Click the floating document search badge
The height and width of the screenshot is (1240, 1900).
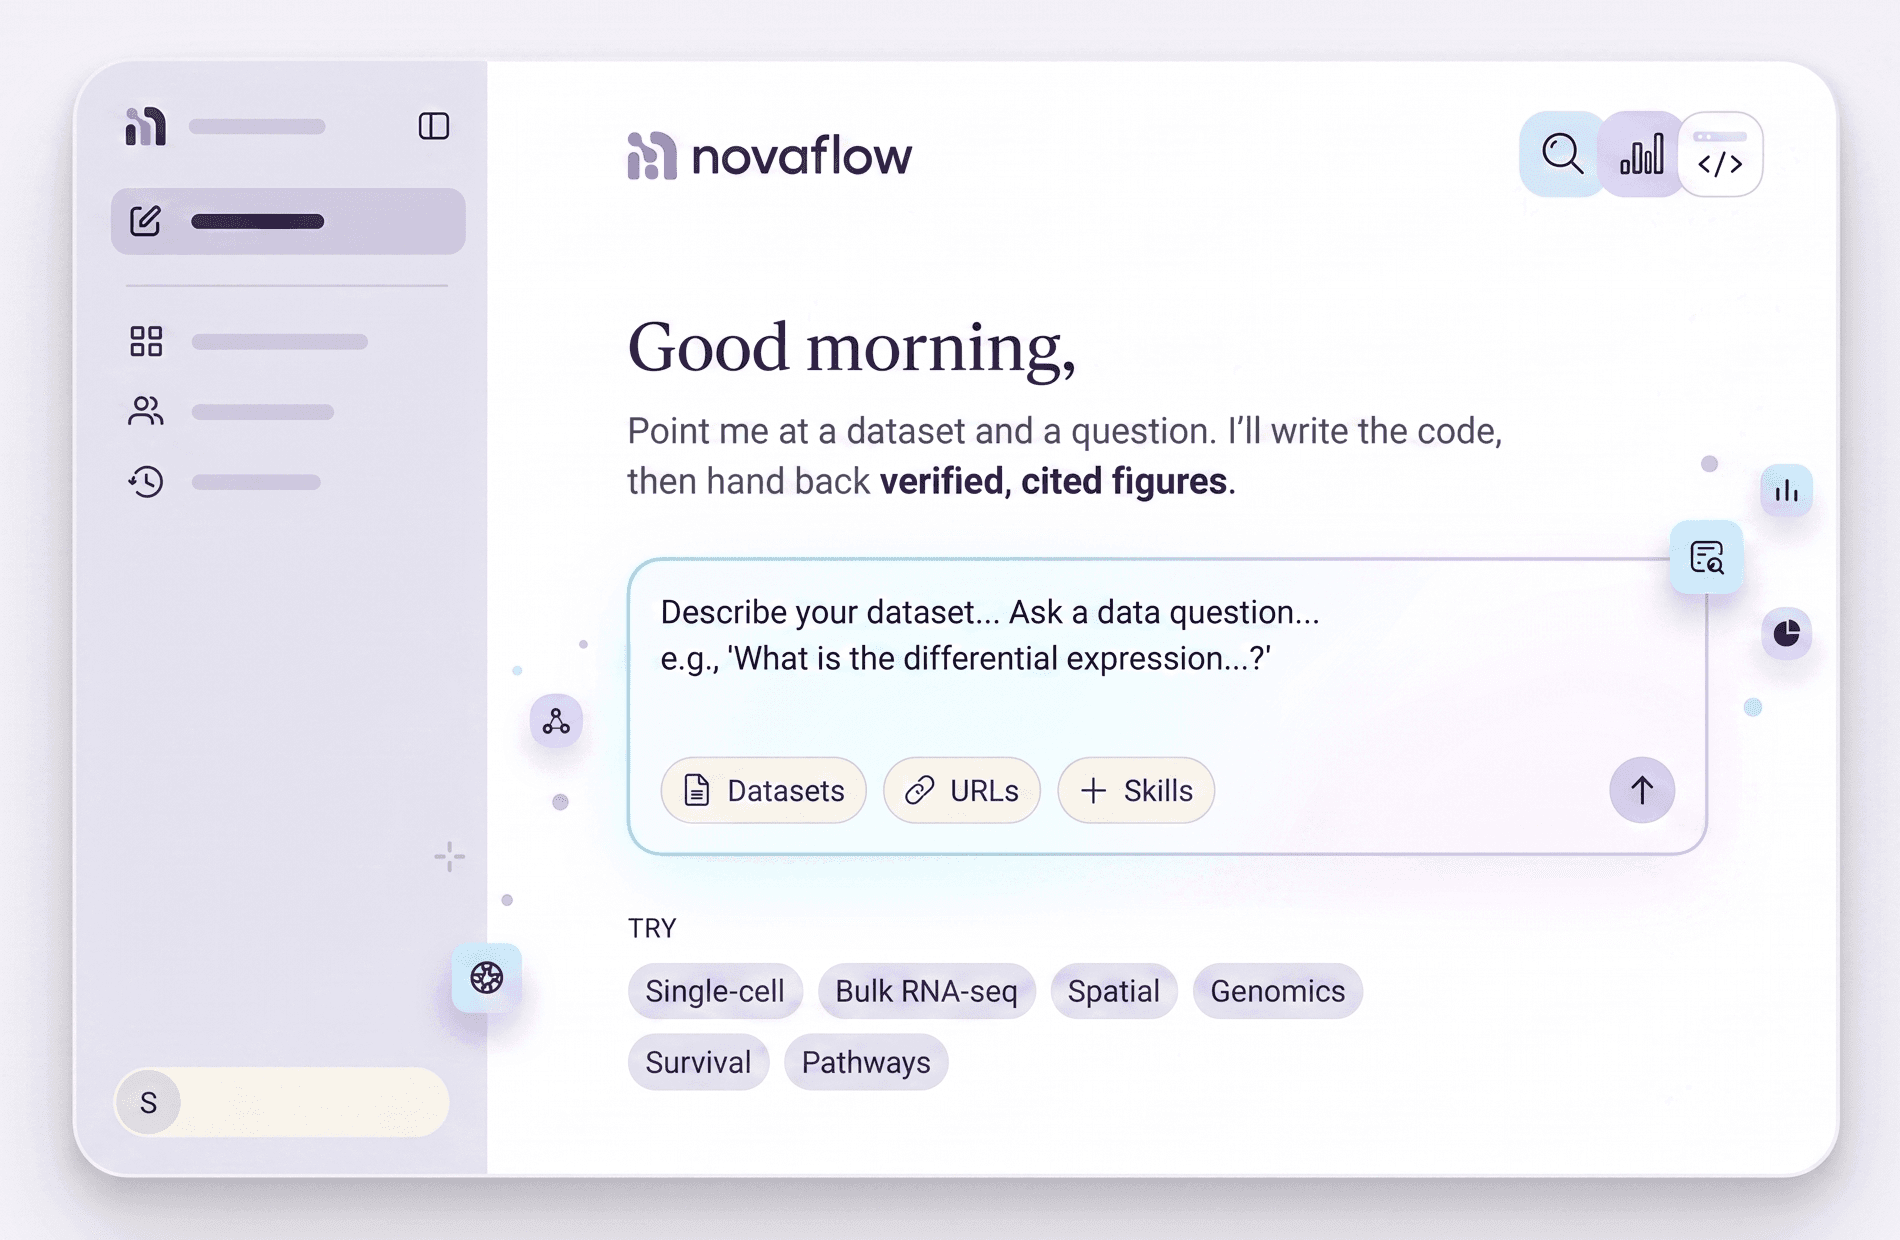(1707, 557)
